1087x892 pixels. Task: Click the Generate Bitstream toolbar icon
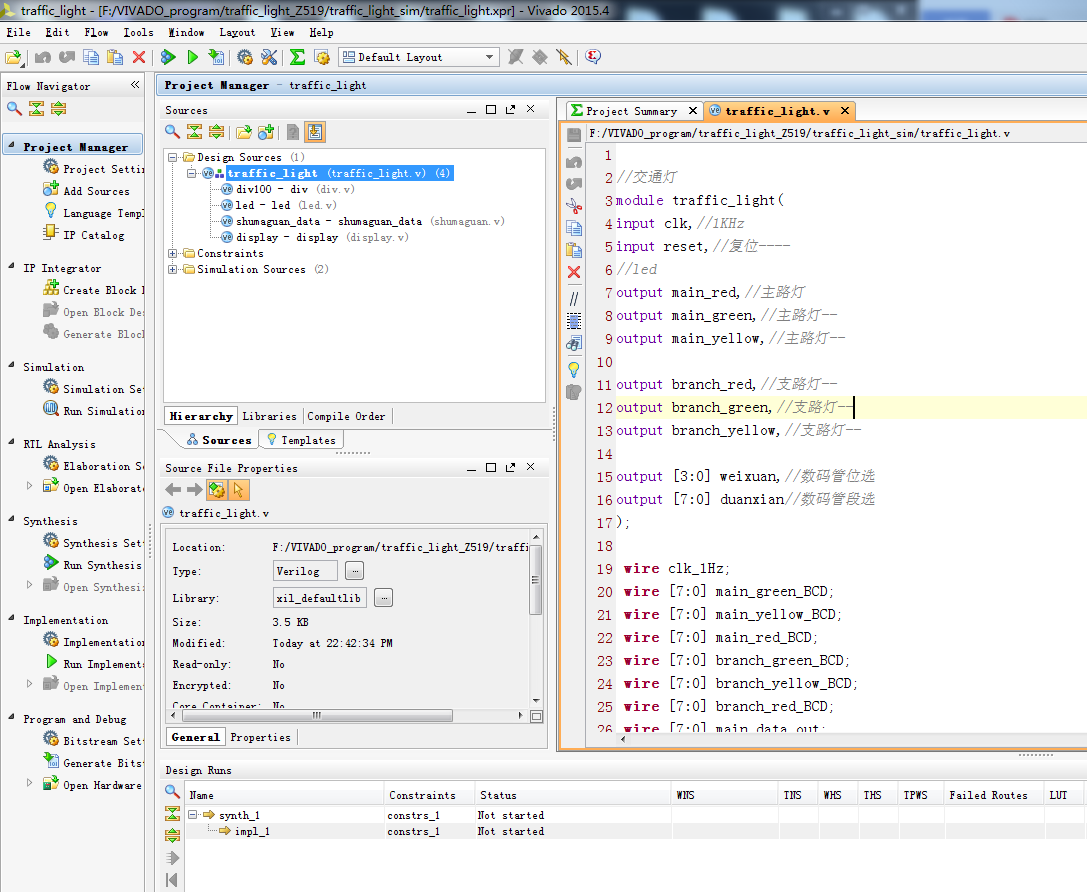pyautogui.click(x=216, y=57)
